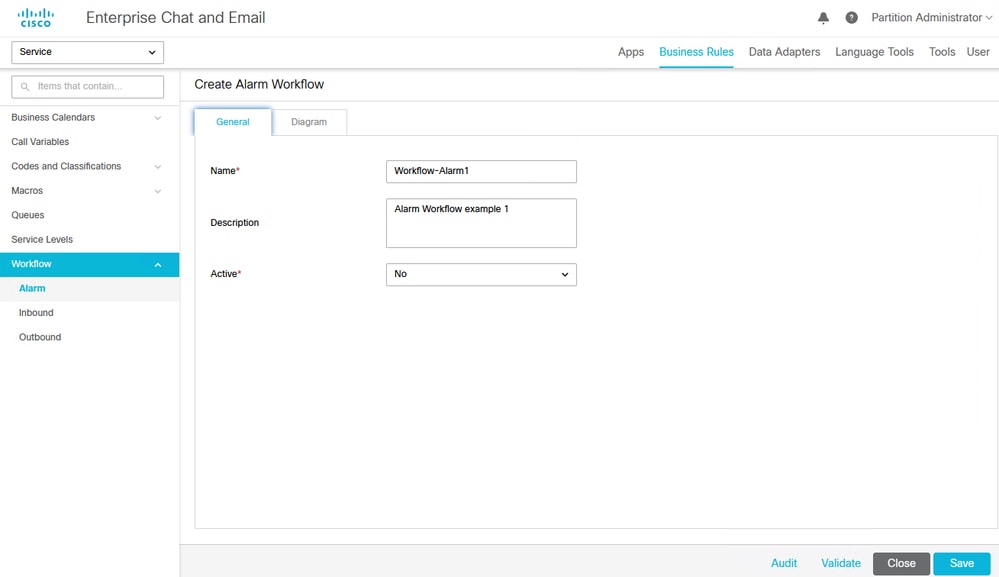Expand the Business Calendars section

157,118
